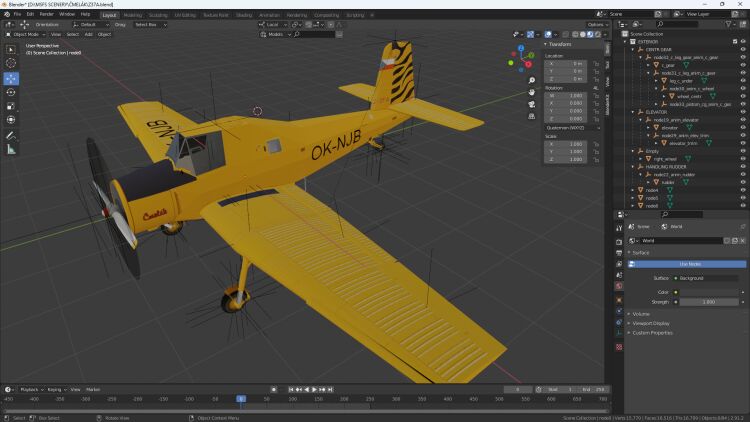Click the Annotate pencil tool
The height and width of the screenshot is (422, 750).
tap(11, 134)
